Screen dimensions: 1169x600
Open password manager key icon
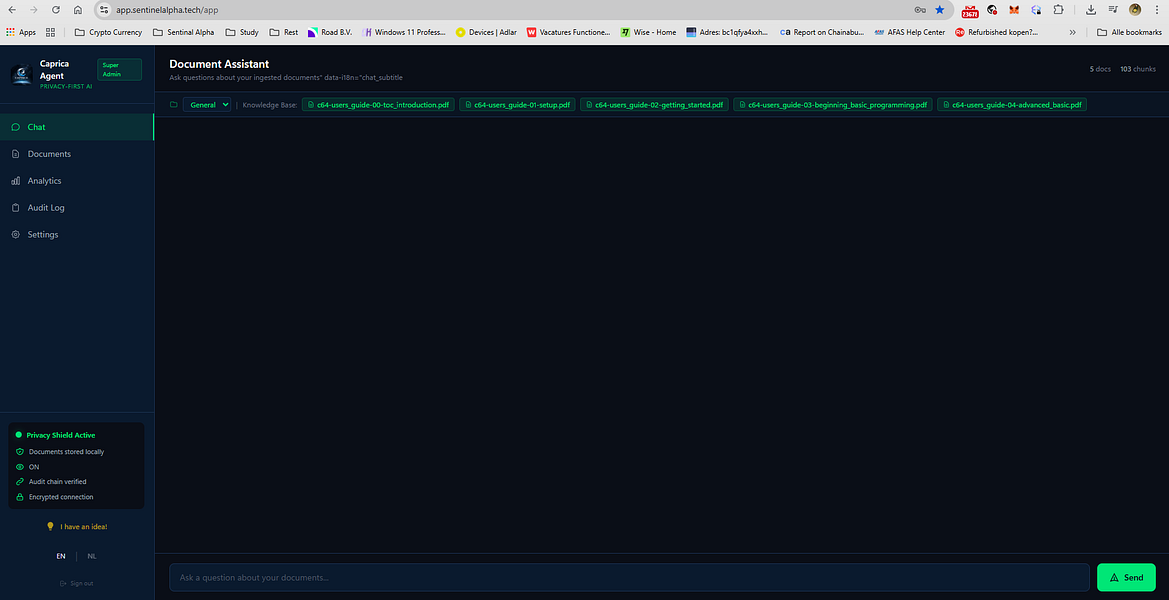click(x=920, y=10)
